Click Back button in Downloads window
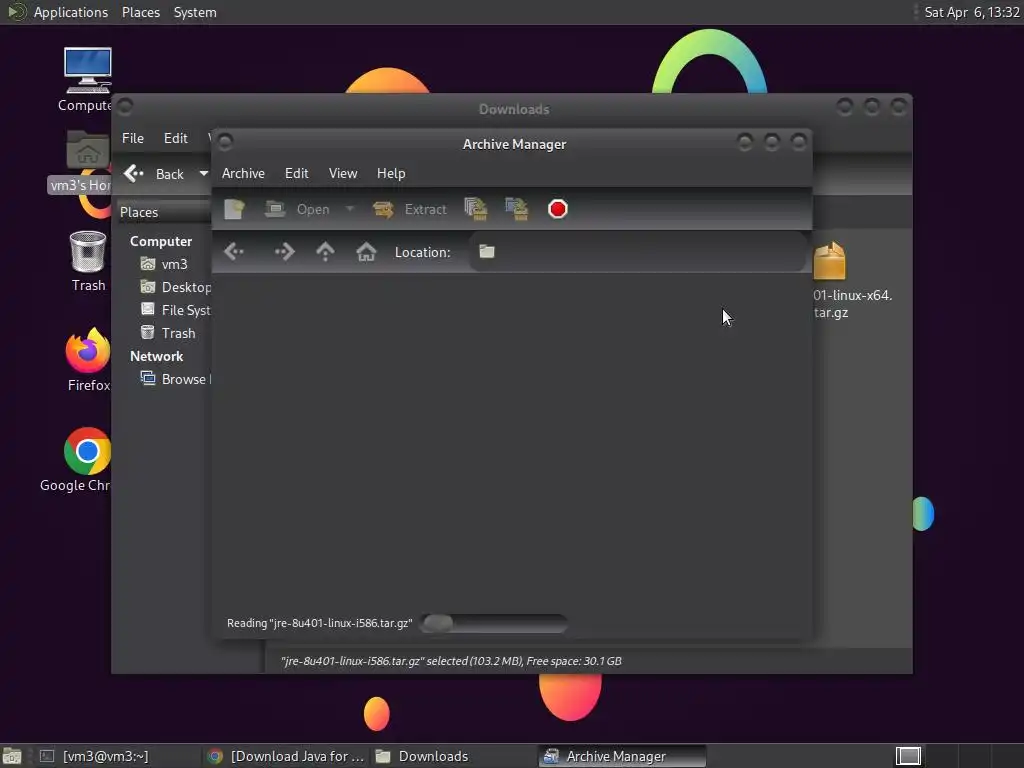Screen dimensions: 1024x768 154,174
